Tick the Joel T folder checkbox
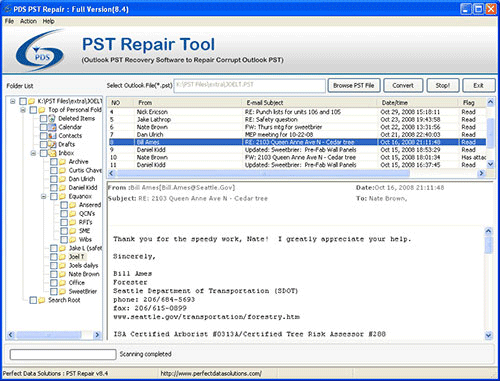Image resolution: width=500 pixels, height=381 pixels. coord(53,257)
